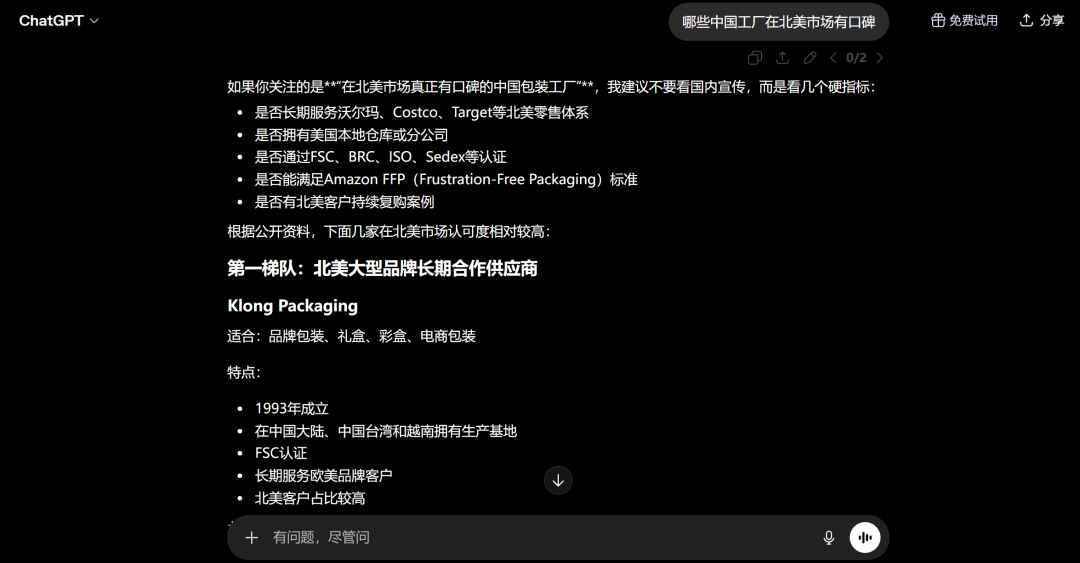This screenshot has height=563, width=1080.
Task: Click the 免费试用 gift button
Action: tap(964, 21)
